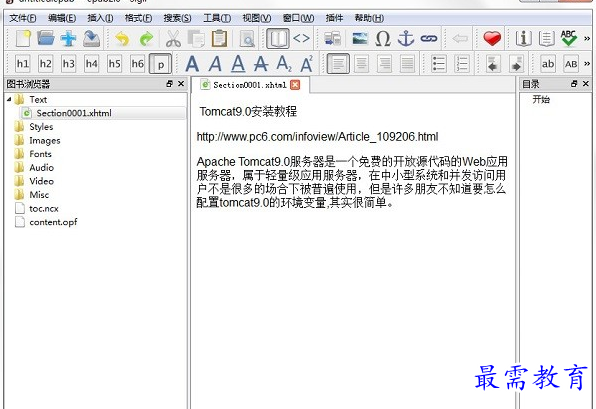Switch to Book View mode
This screenshot has width=596, height=409.
click(x=278, y=39)
